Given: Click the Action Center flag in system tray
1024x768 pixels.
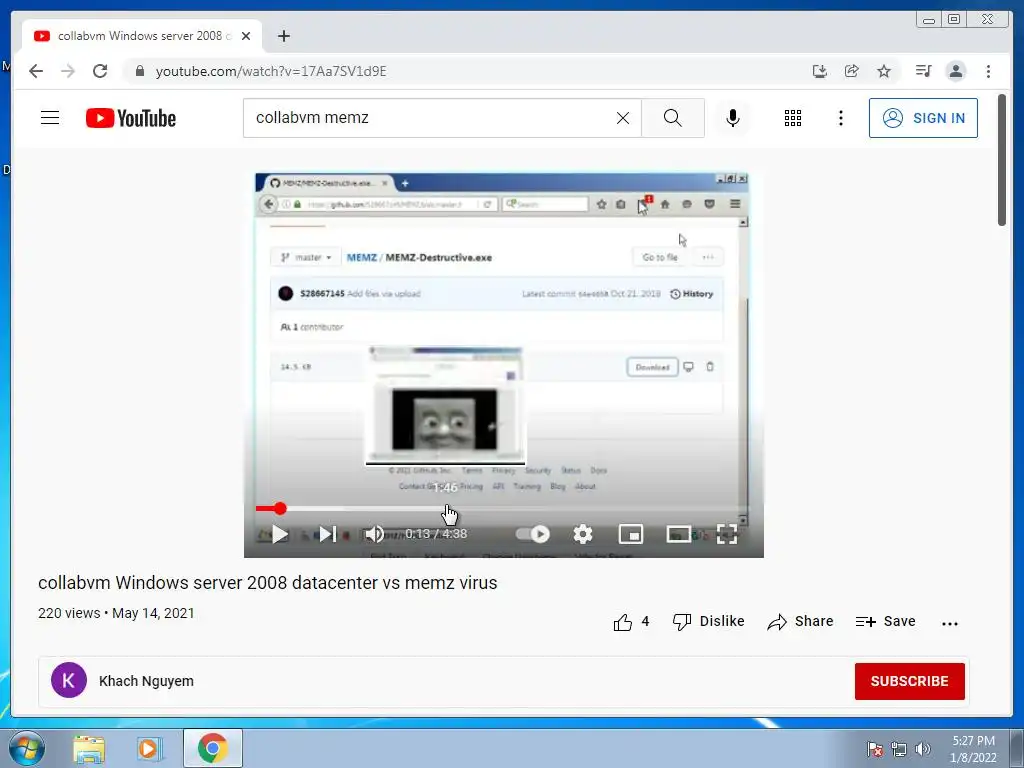Looking at the screenshot, I should click(x=875, y=749).
